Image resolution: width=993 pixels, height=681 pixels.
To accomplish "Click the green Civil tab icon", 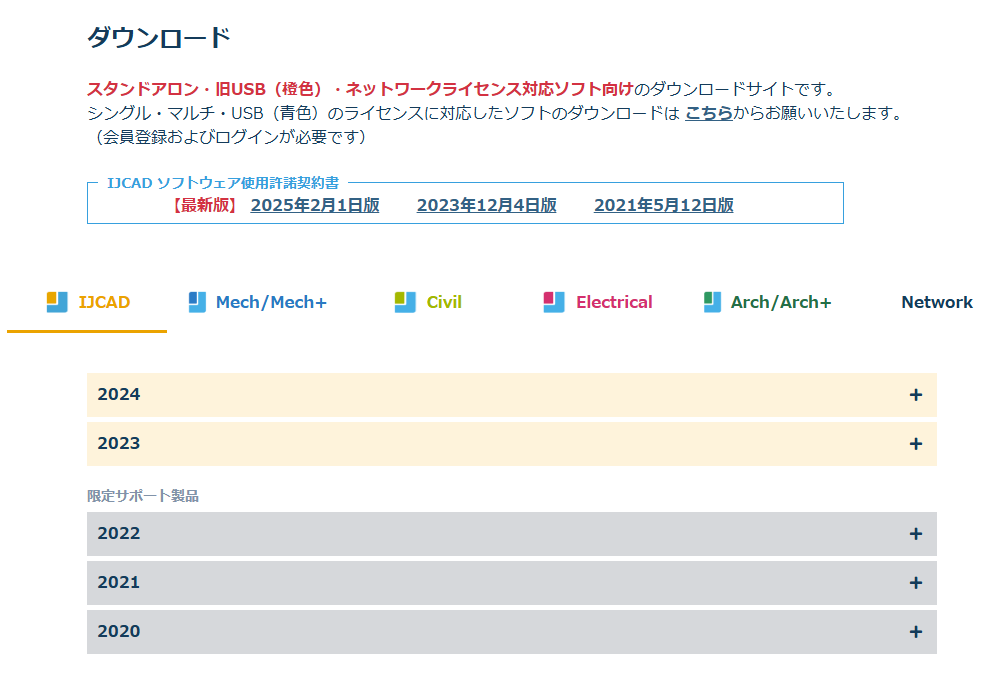I will click(405, 302).
